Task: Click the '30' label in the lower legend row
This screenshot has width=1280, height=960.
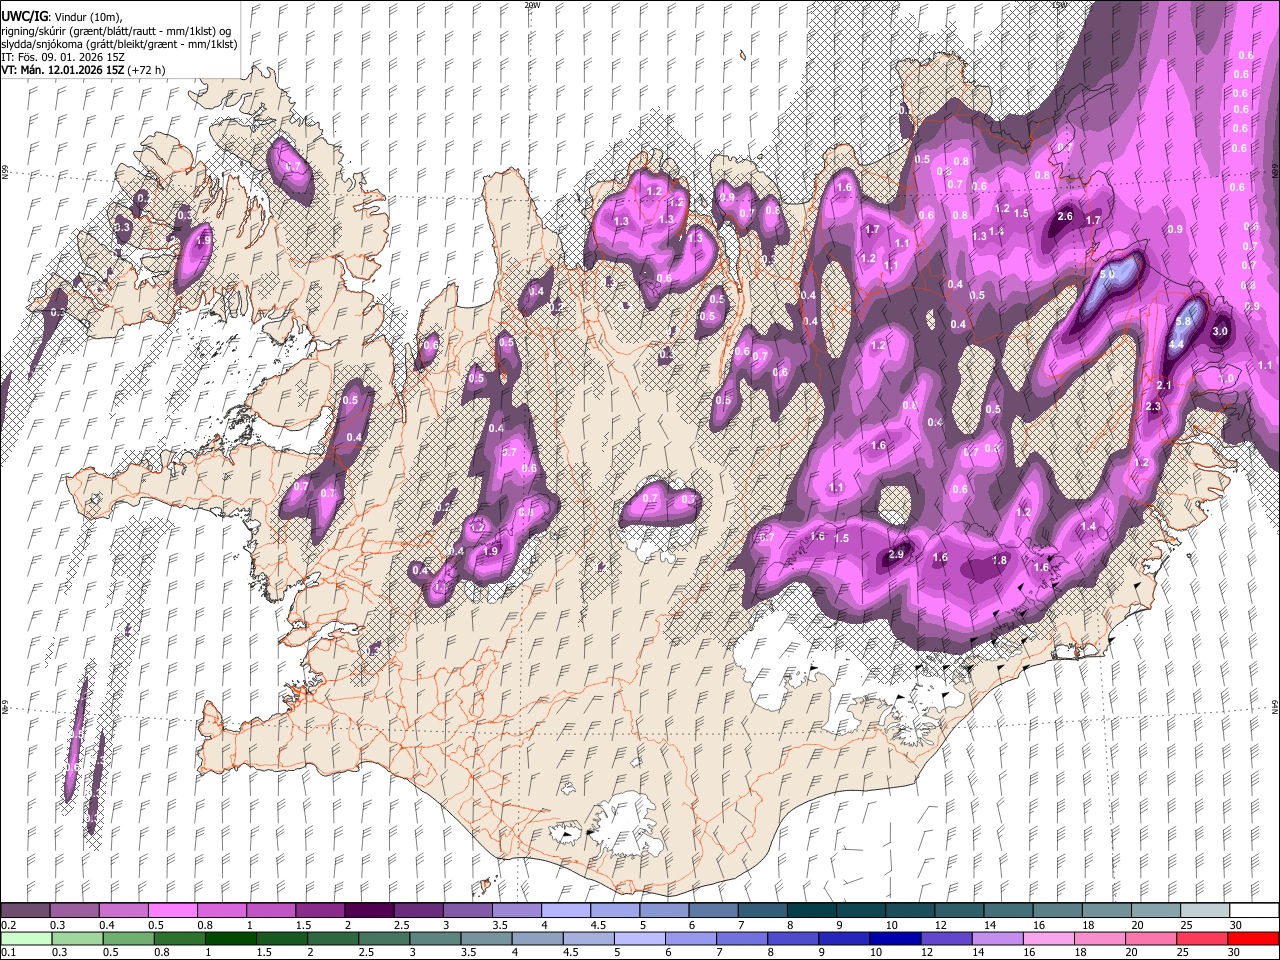Action: [x=1235, y=953]
